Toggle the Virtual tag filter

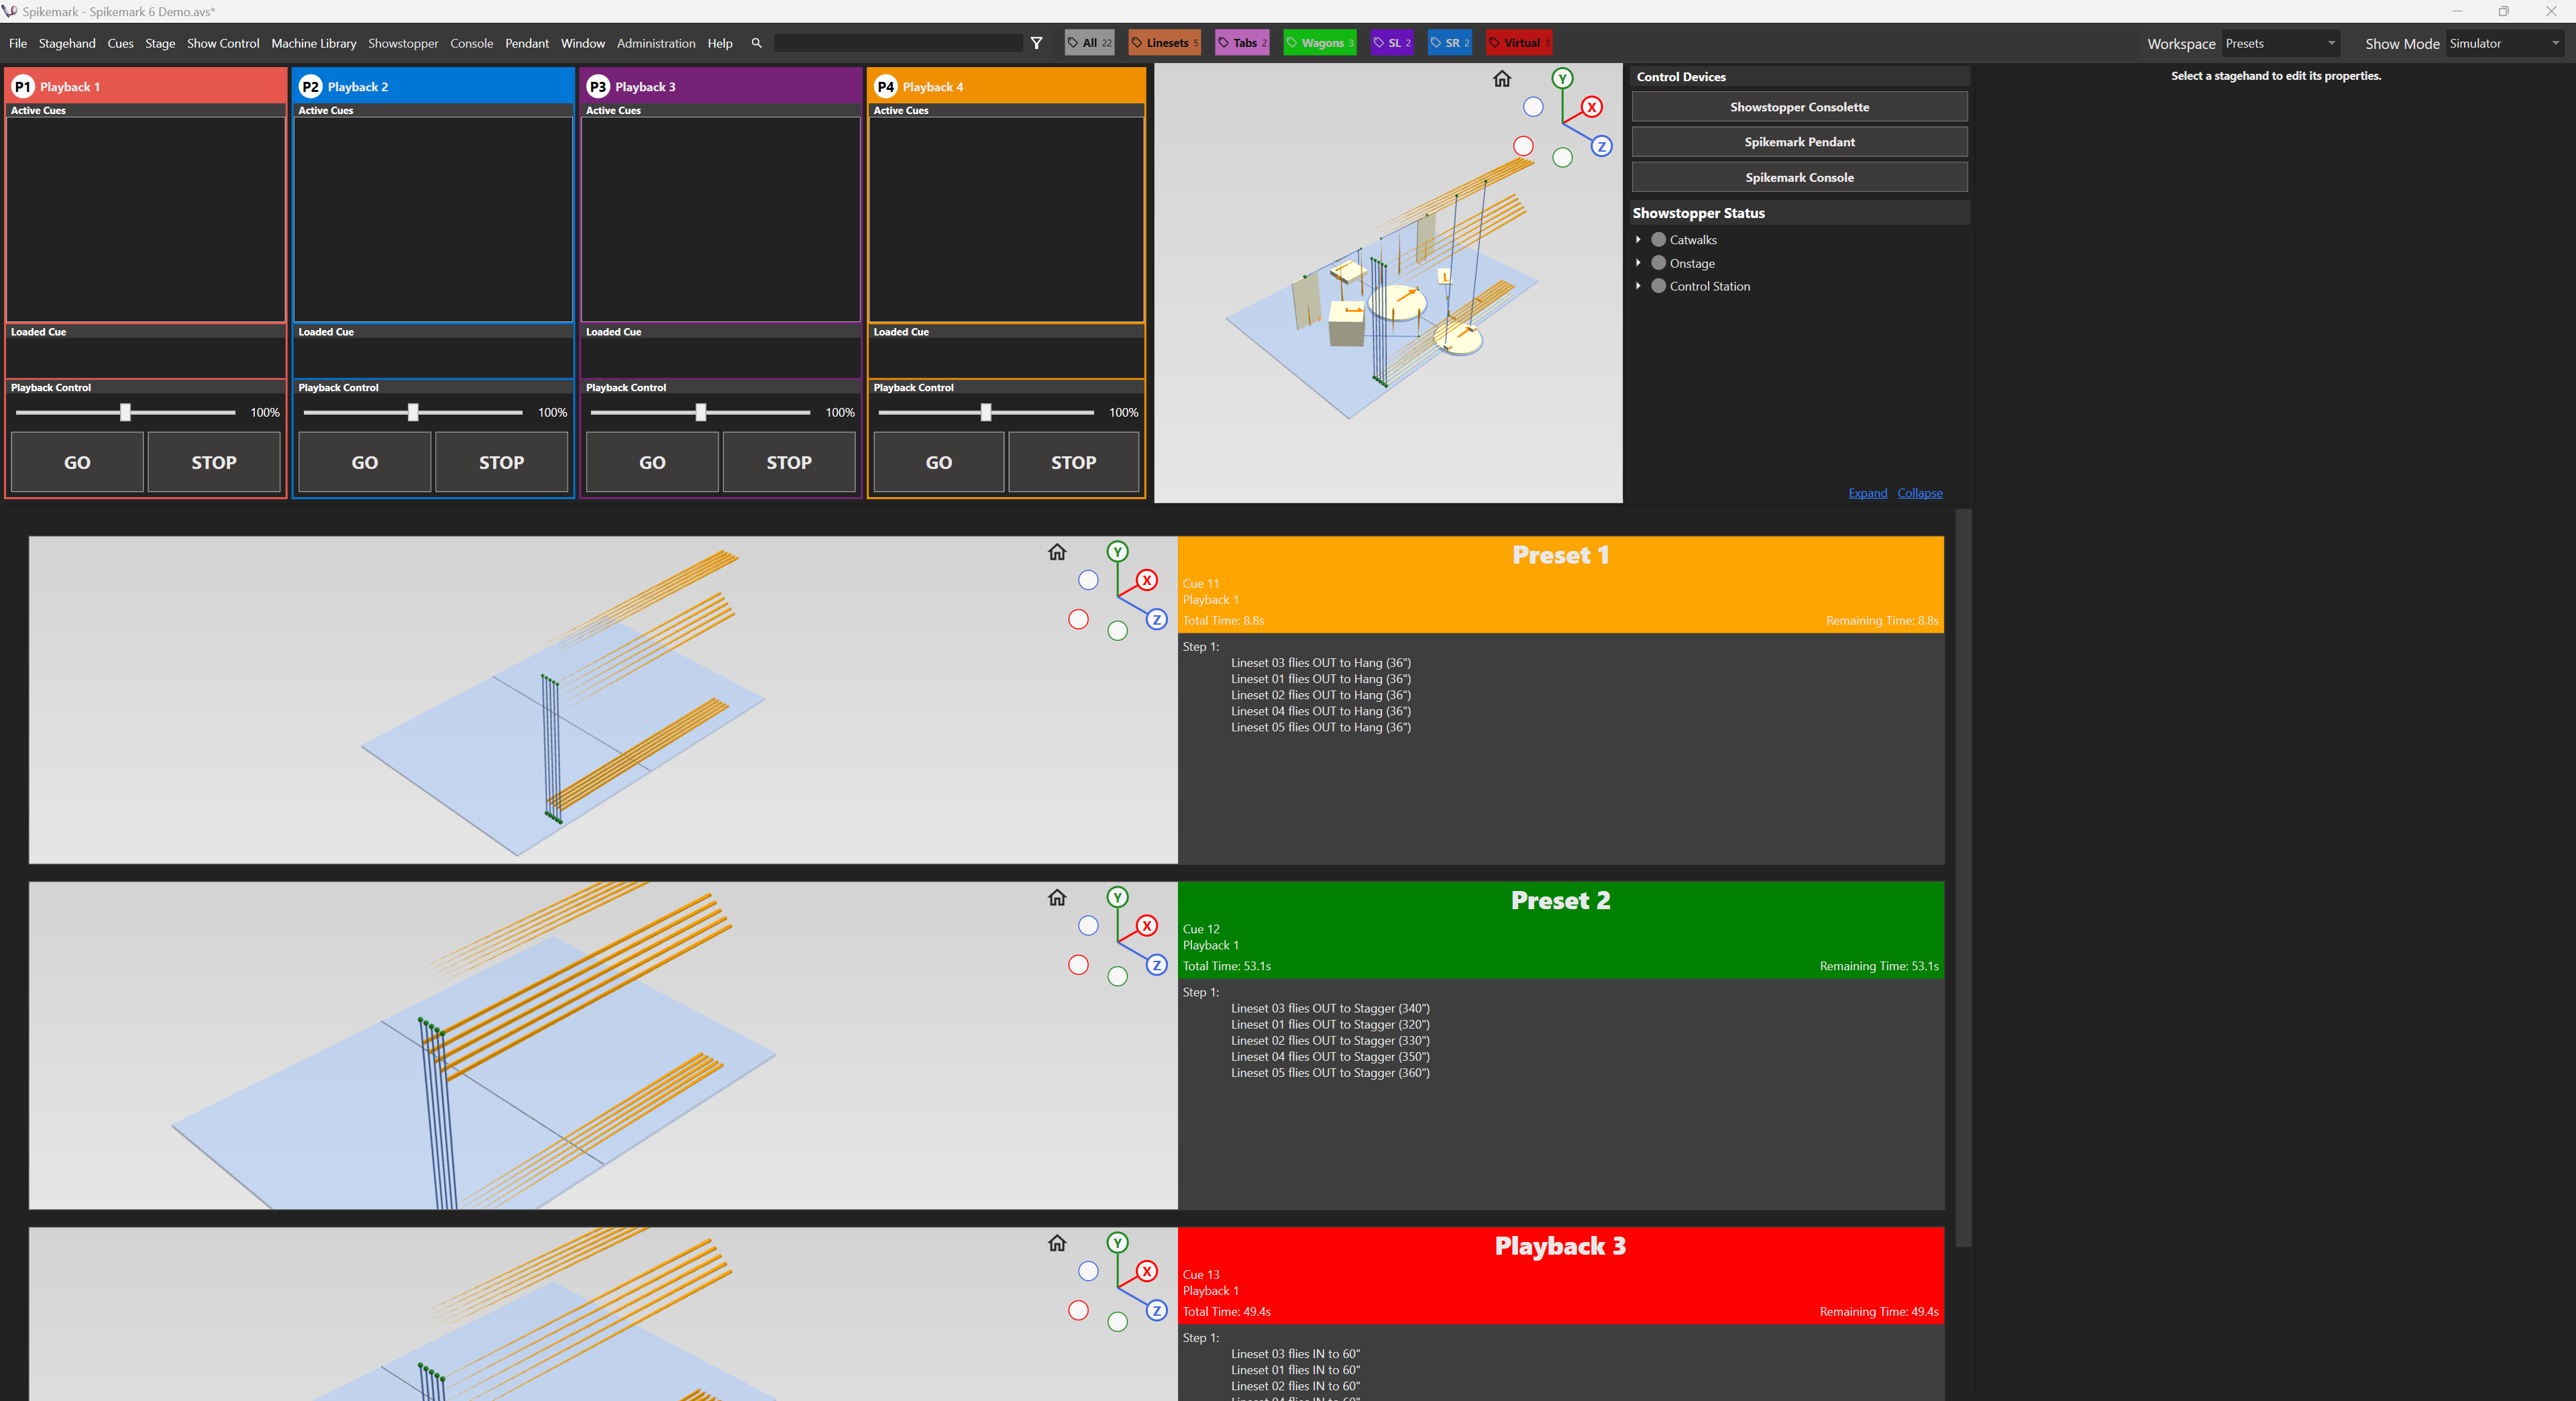point(1518,43)
